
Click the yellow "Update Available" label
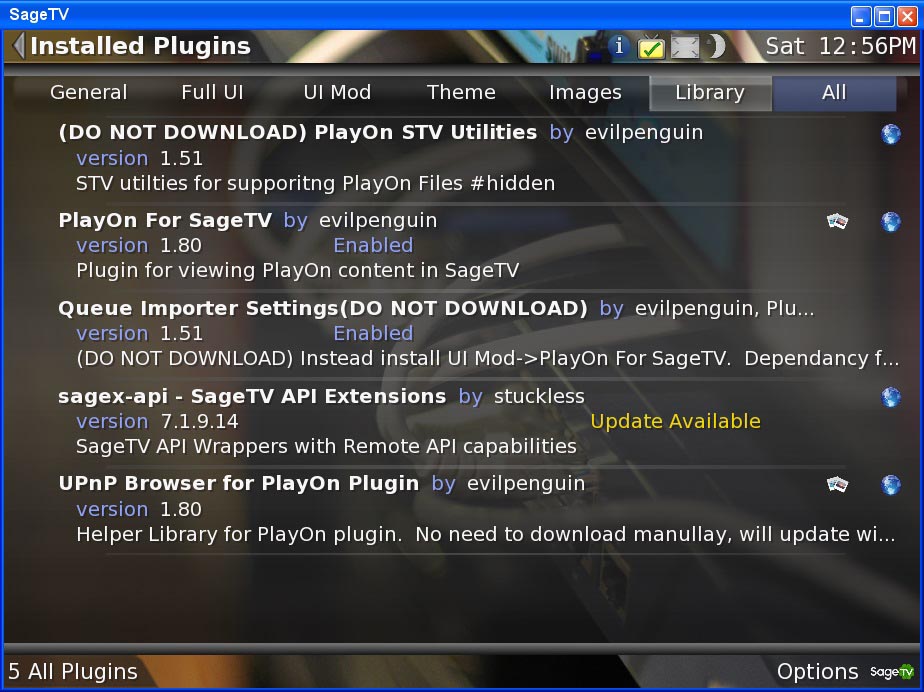coord(675,421)
